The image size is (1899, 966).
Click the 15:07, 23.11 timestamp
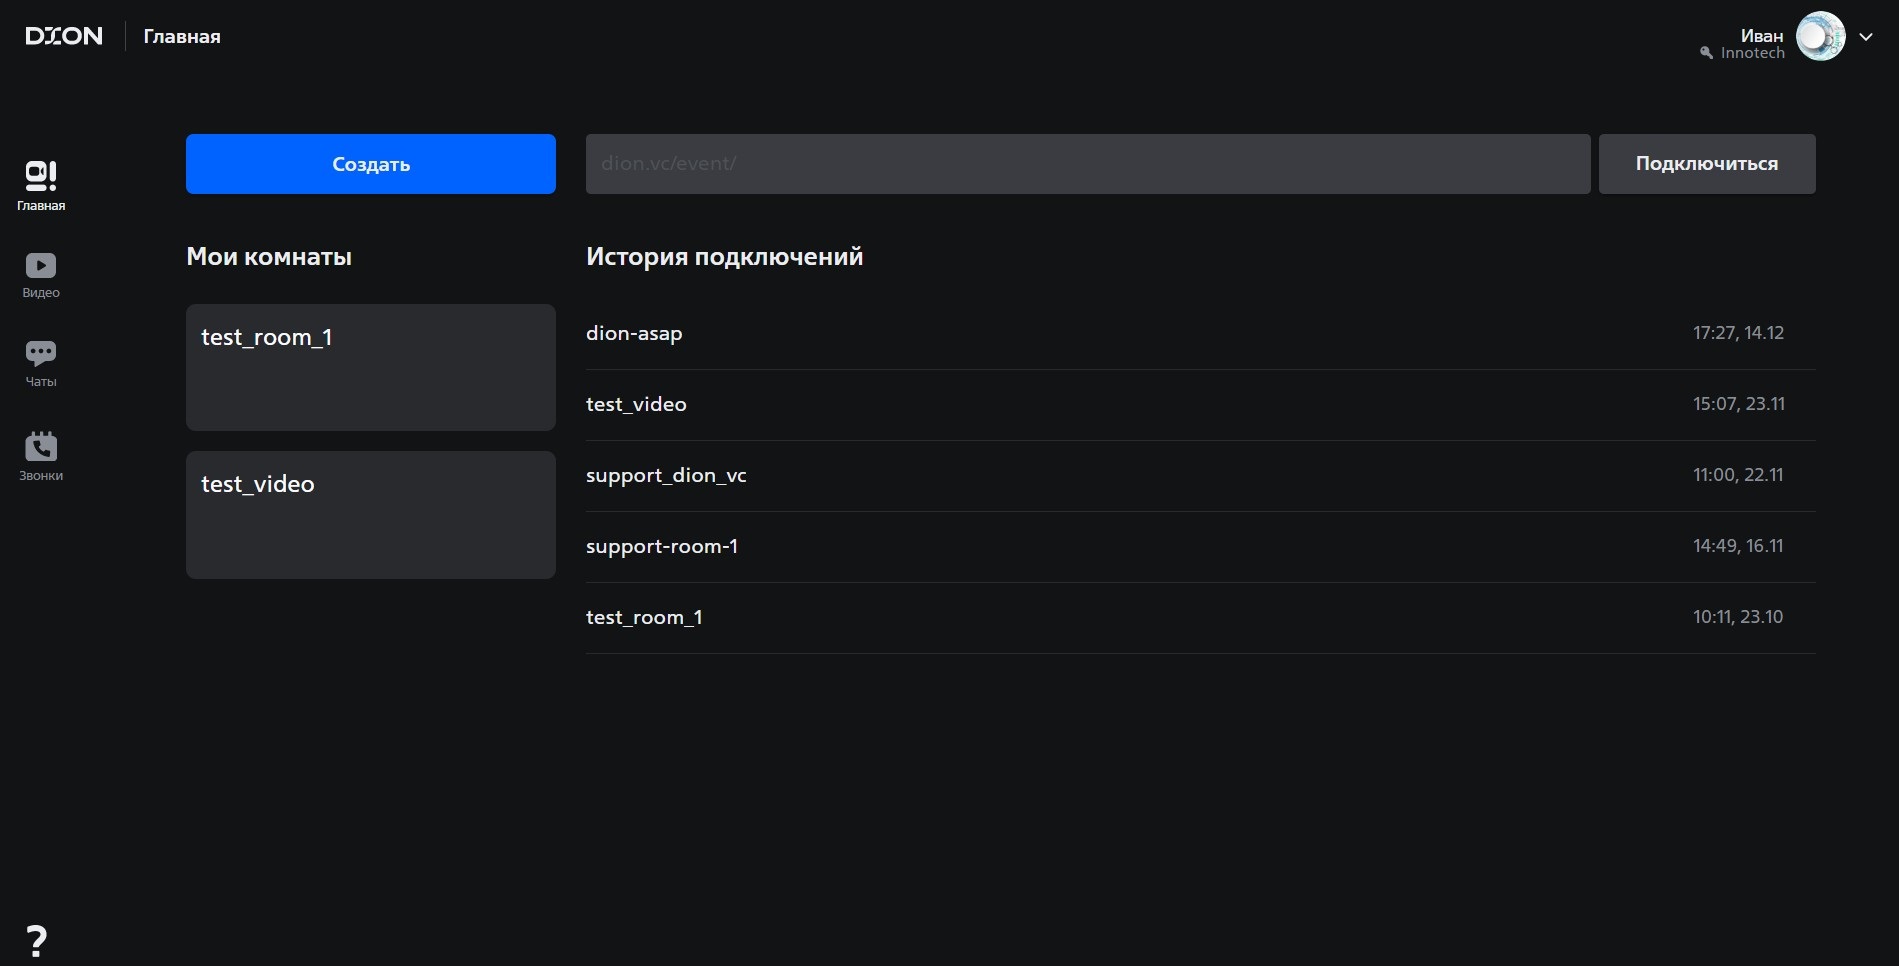[x=1738, y=404]
